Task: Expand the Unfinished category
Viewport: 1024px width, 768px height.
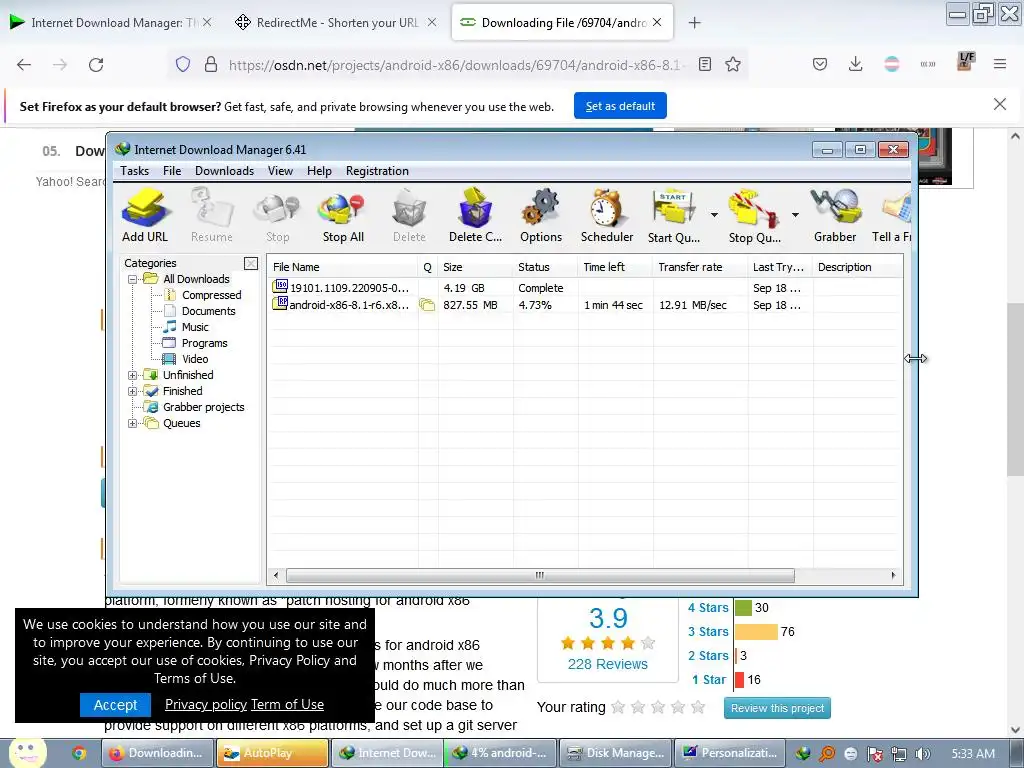Action: pyautogui.click(x=133, y=376)
